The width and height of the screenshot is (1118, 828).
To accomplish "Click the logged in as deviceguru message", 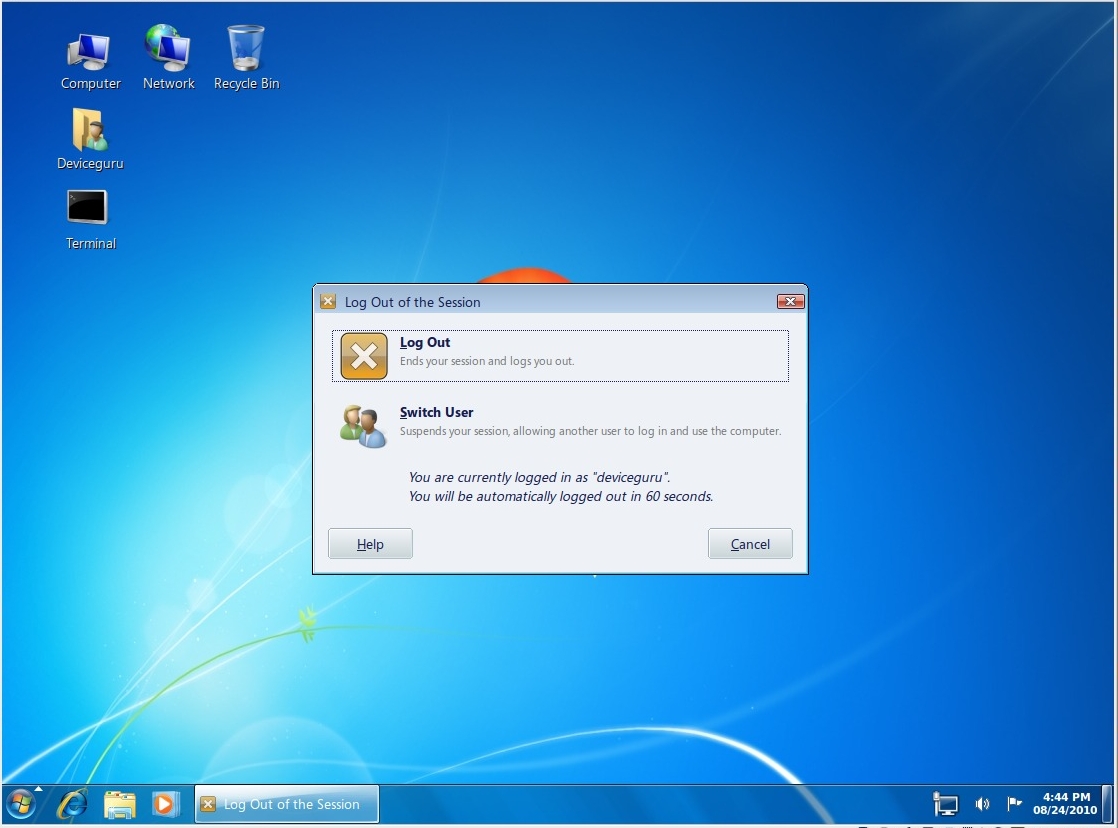I will [539, 477].
